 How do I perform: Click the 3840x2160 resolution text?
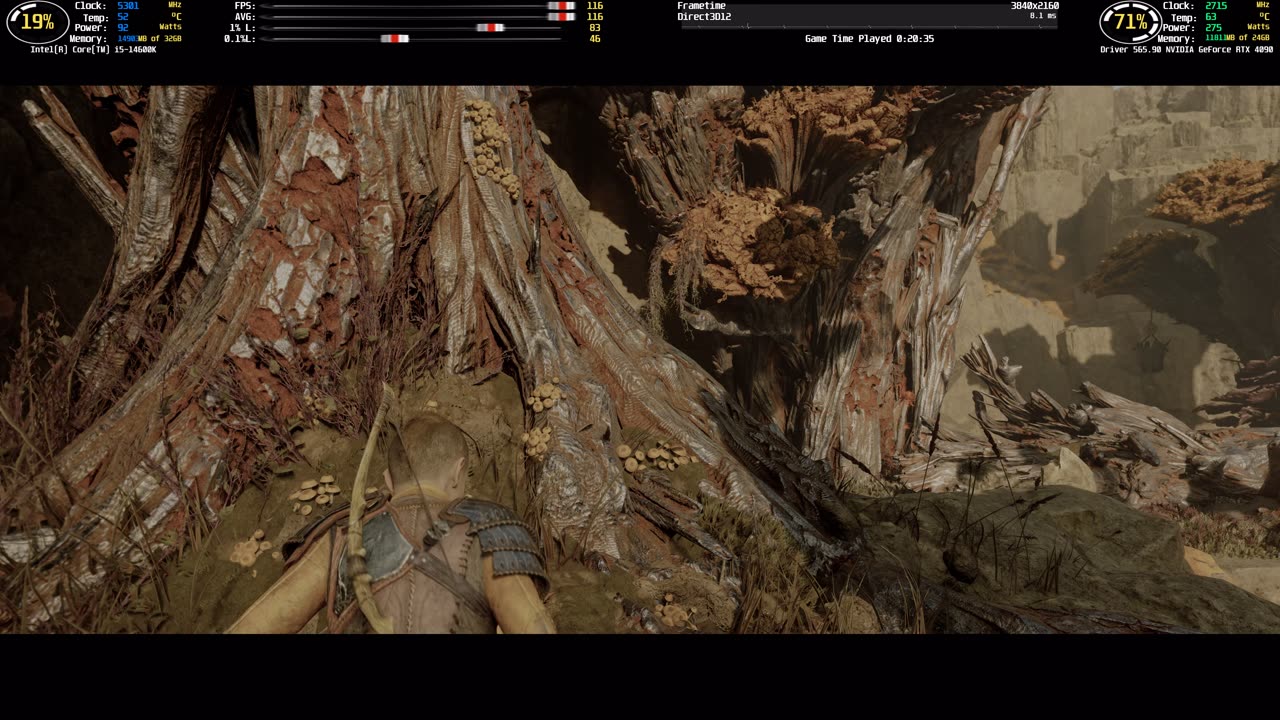coord(1034,6)
